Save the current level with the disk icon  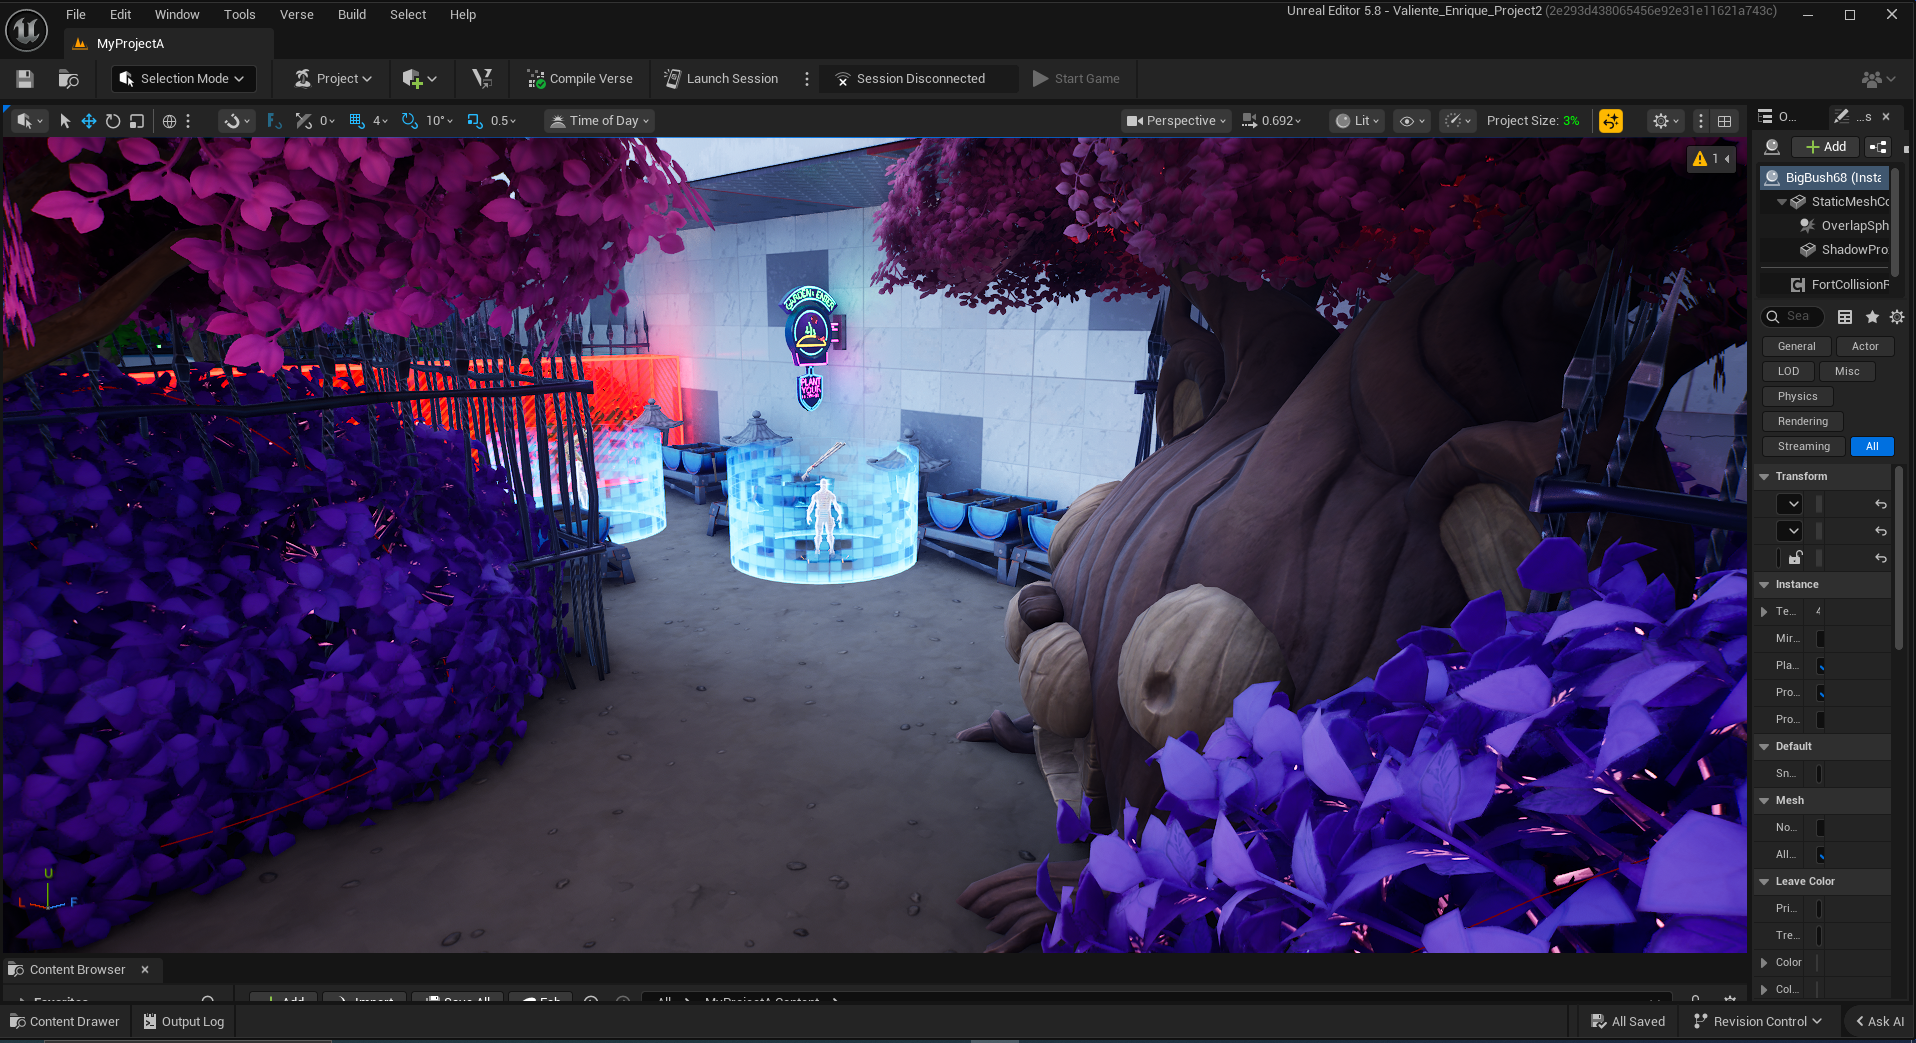point(25,79)
